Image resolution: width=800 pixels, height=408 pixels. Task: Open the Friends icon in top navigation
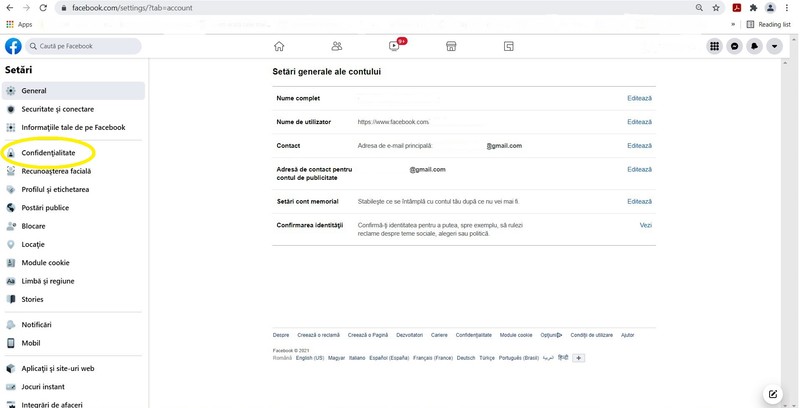pos(337,46)
